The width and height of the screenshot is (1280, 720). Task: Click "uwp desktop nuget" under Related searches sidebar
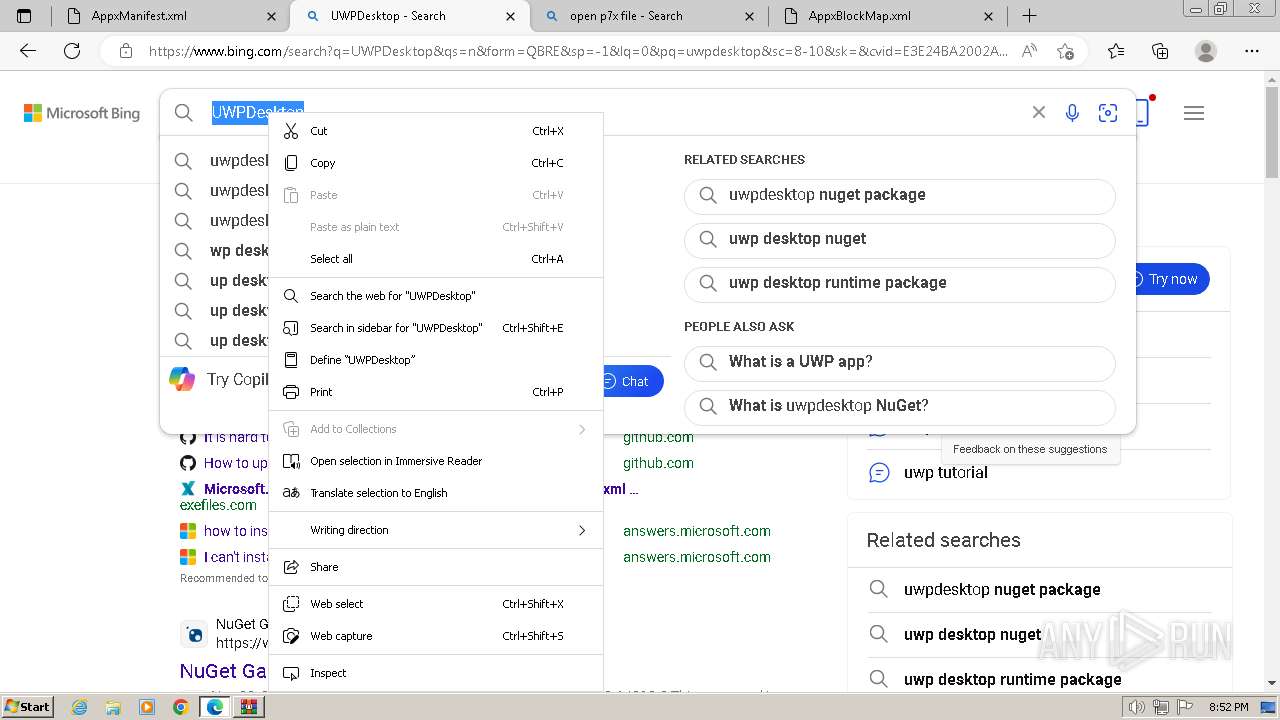(972, 635)
